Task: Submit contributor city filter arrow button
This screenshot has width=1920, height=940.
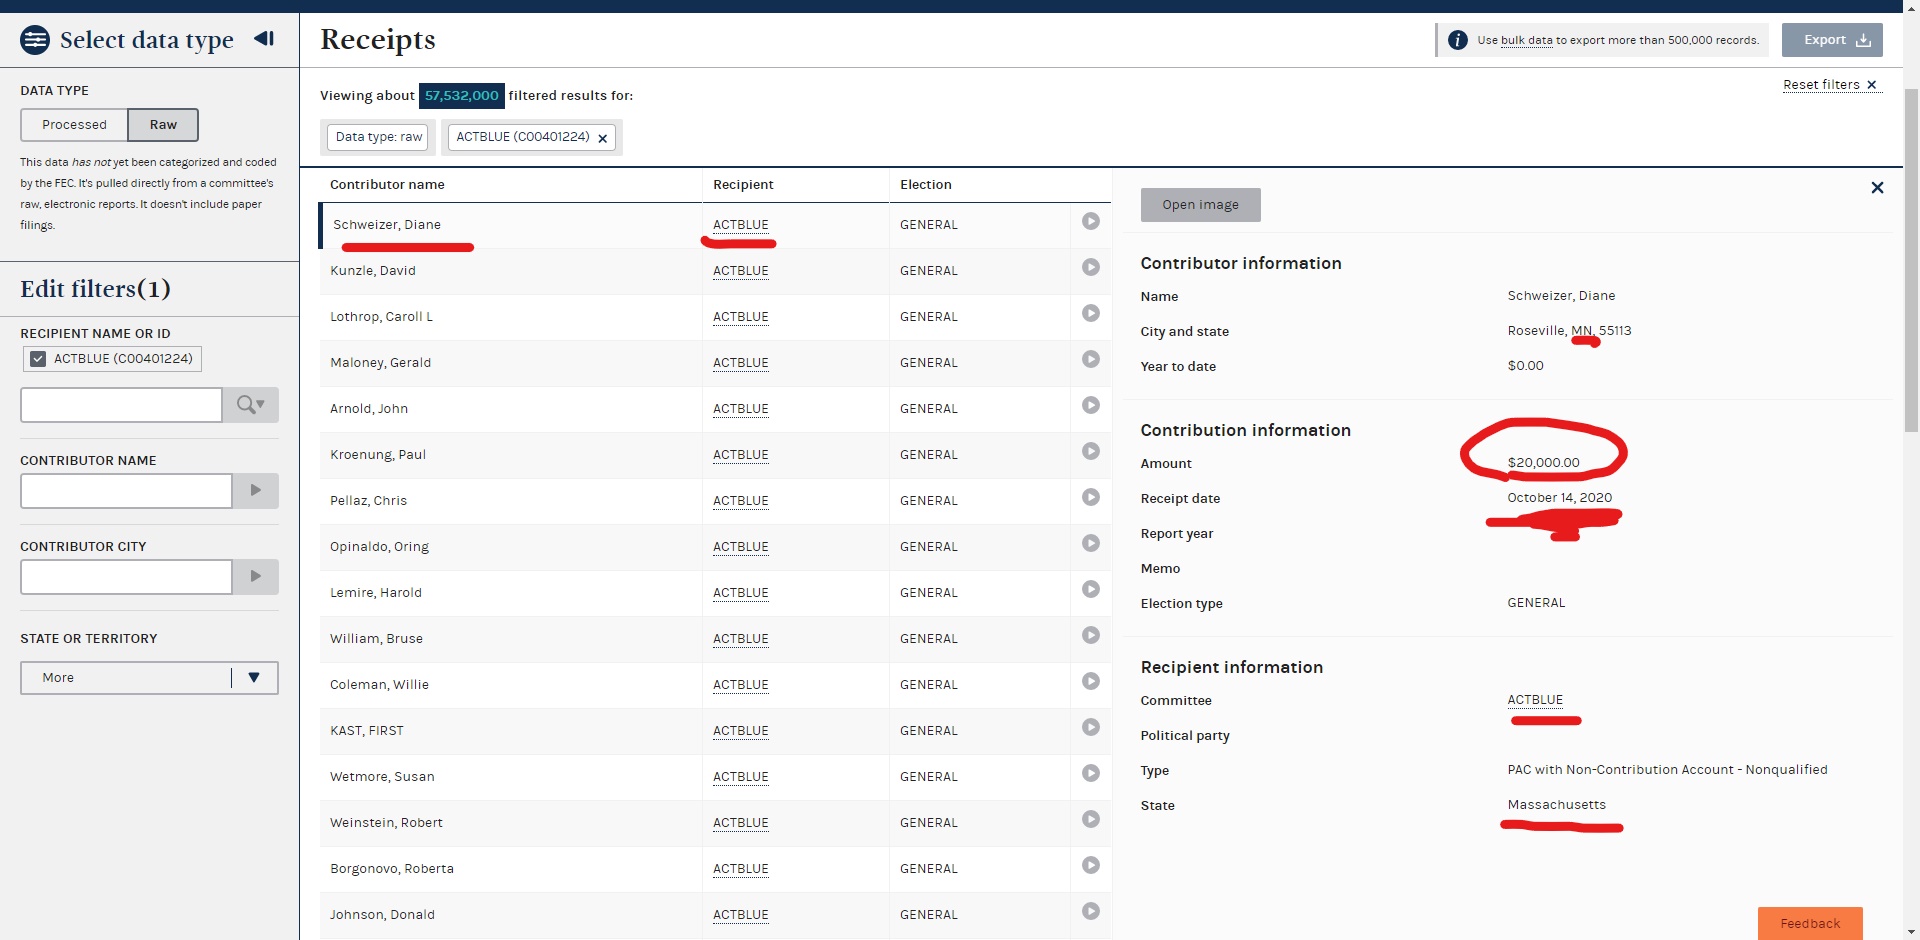Action: [255, 577]
